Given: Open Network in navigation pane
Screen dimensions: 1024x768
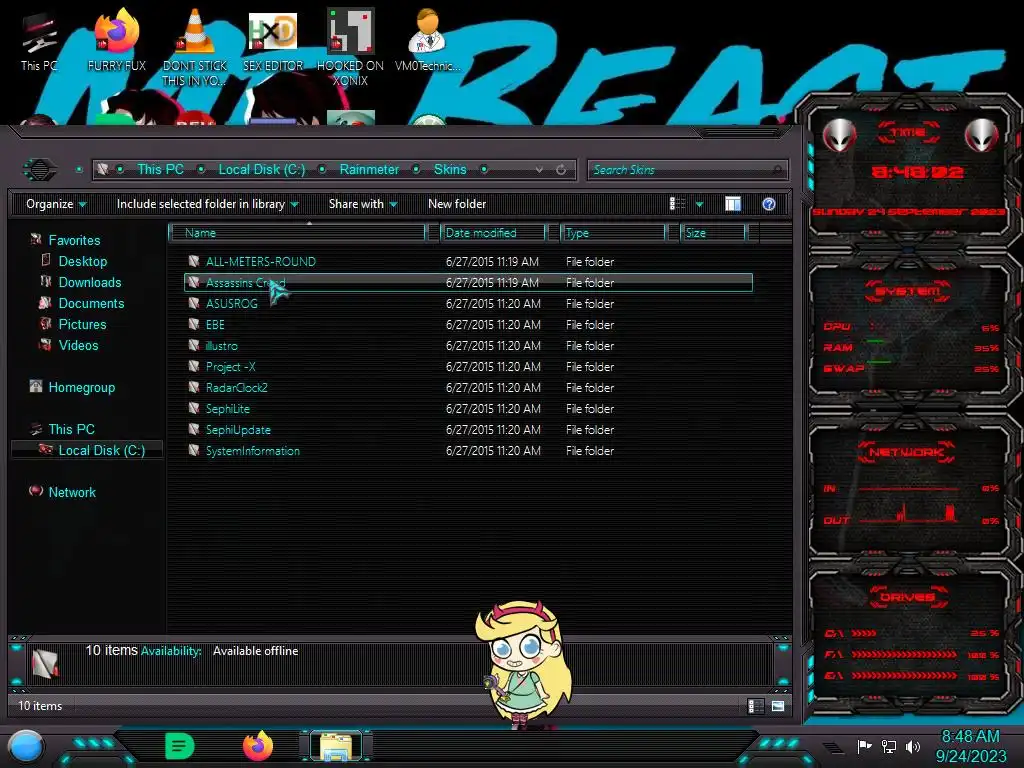Looking at the screenshot, I should click(72, 492).
